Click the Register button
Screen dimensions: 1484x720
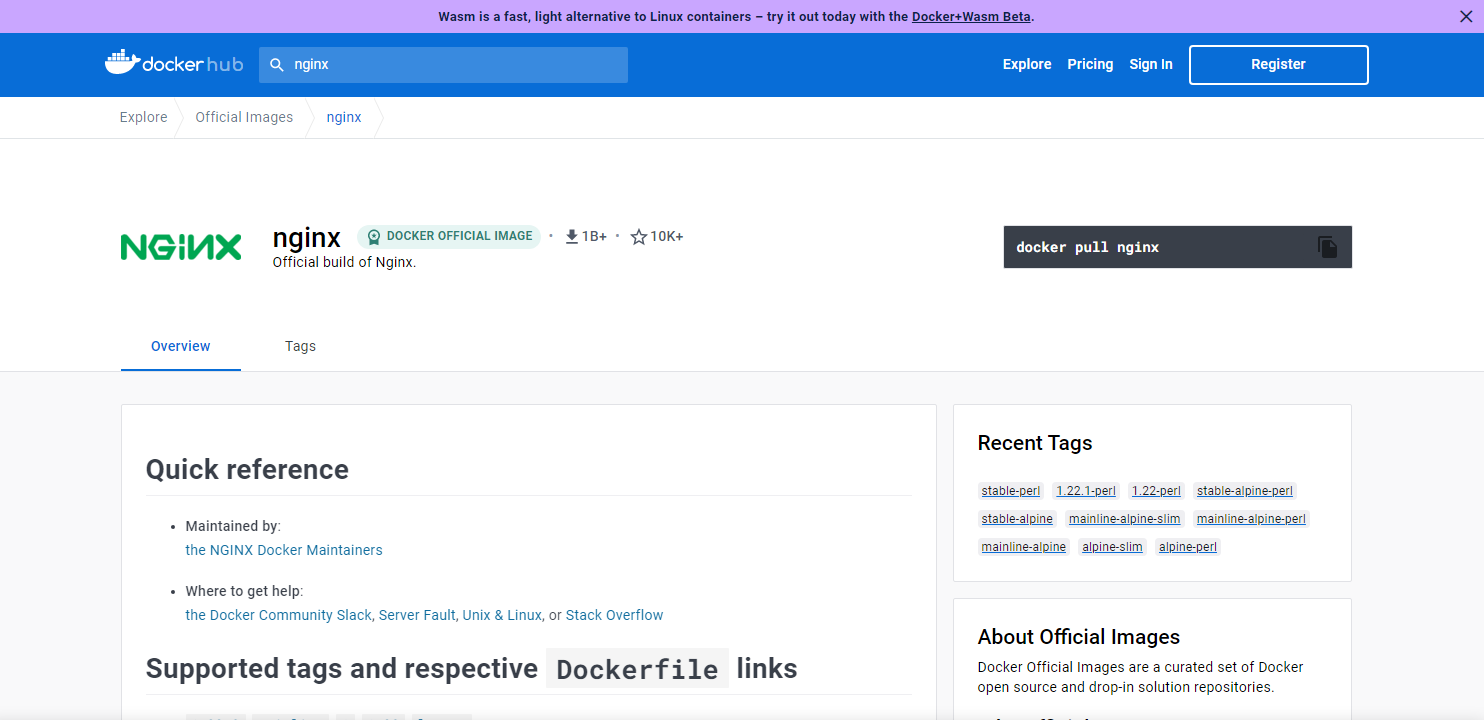[1278, 65]
